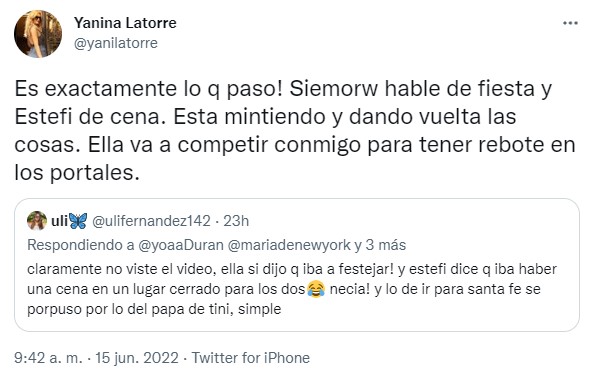Viewport: 596px width, 383px height.
Task: Open the quoted tweet body text
Action: point(292,289)
